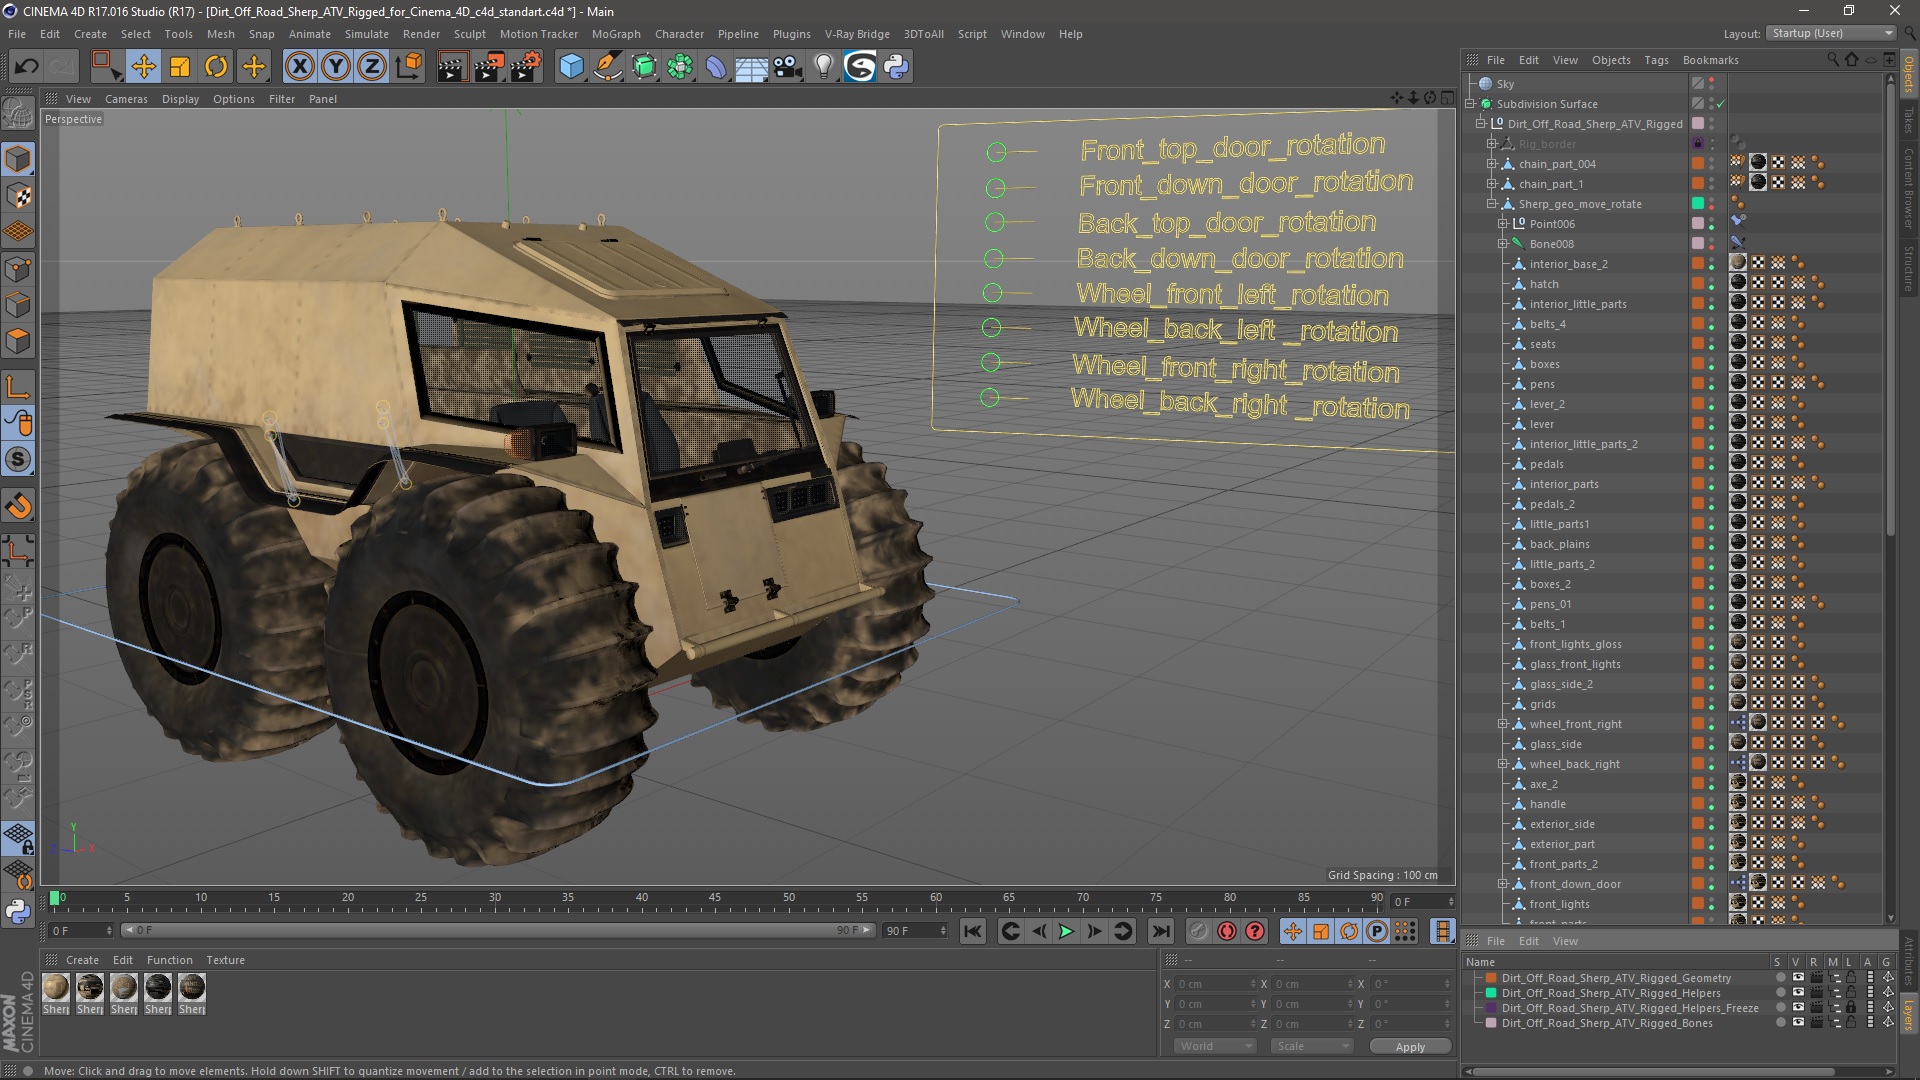Collapse the Subdivision Surface object
This screenshot has height=1080, width=1920.
point(1471,104)
